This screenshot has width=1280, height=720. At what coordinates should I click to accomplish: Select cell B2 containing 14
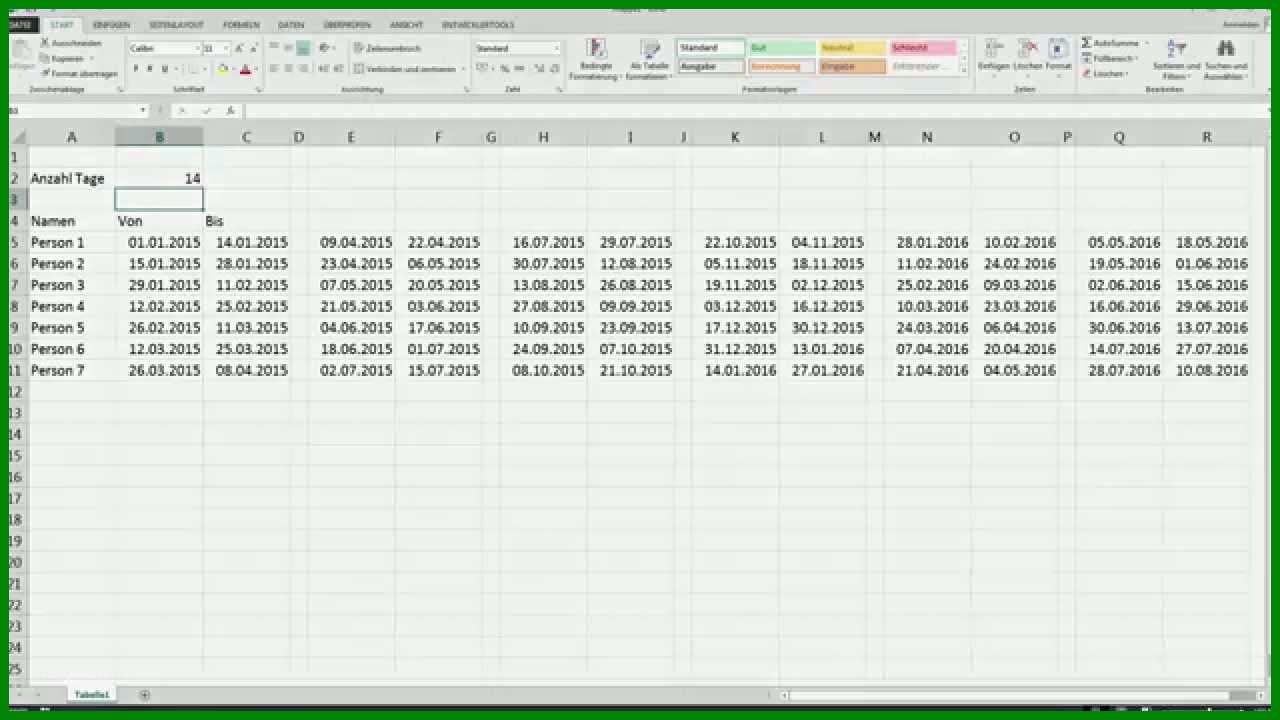[159, 178]
